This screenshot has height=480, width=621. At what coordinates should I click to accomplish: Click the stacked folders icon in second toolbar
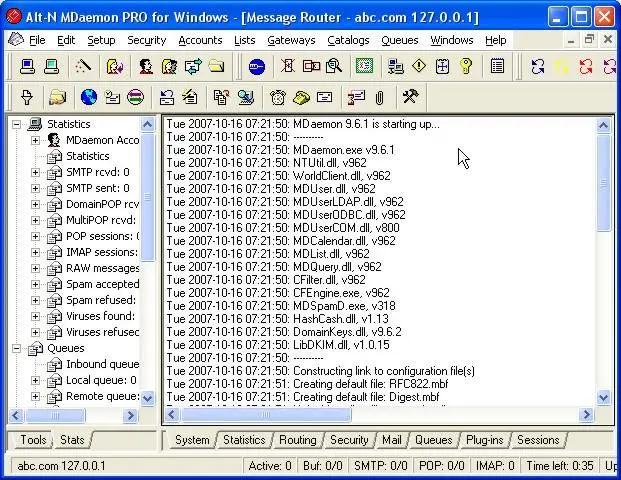click(57, 97)
